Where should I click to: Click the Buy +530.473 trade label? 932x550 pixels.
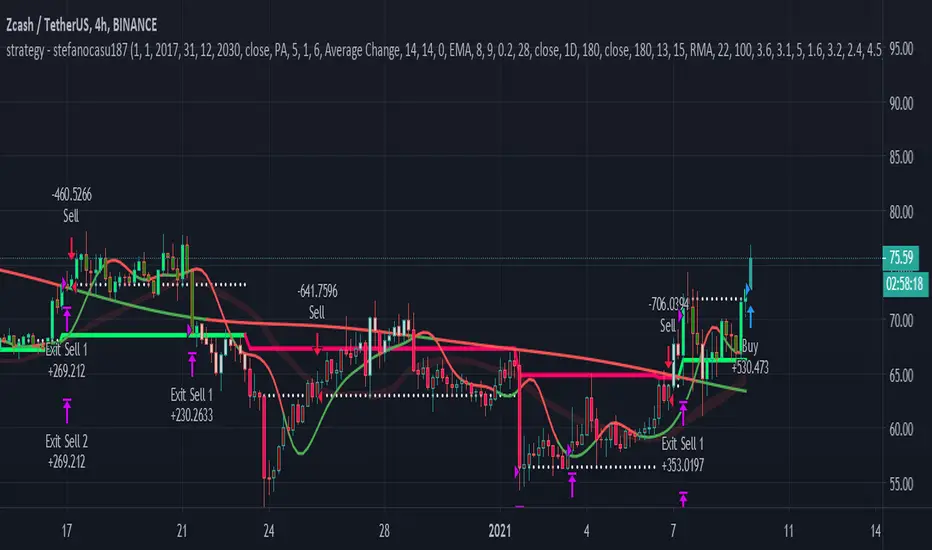point(750,357)
